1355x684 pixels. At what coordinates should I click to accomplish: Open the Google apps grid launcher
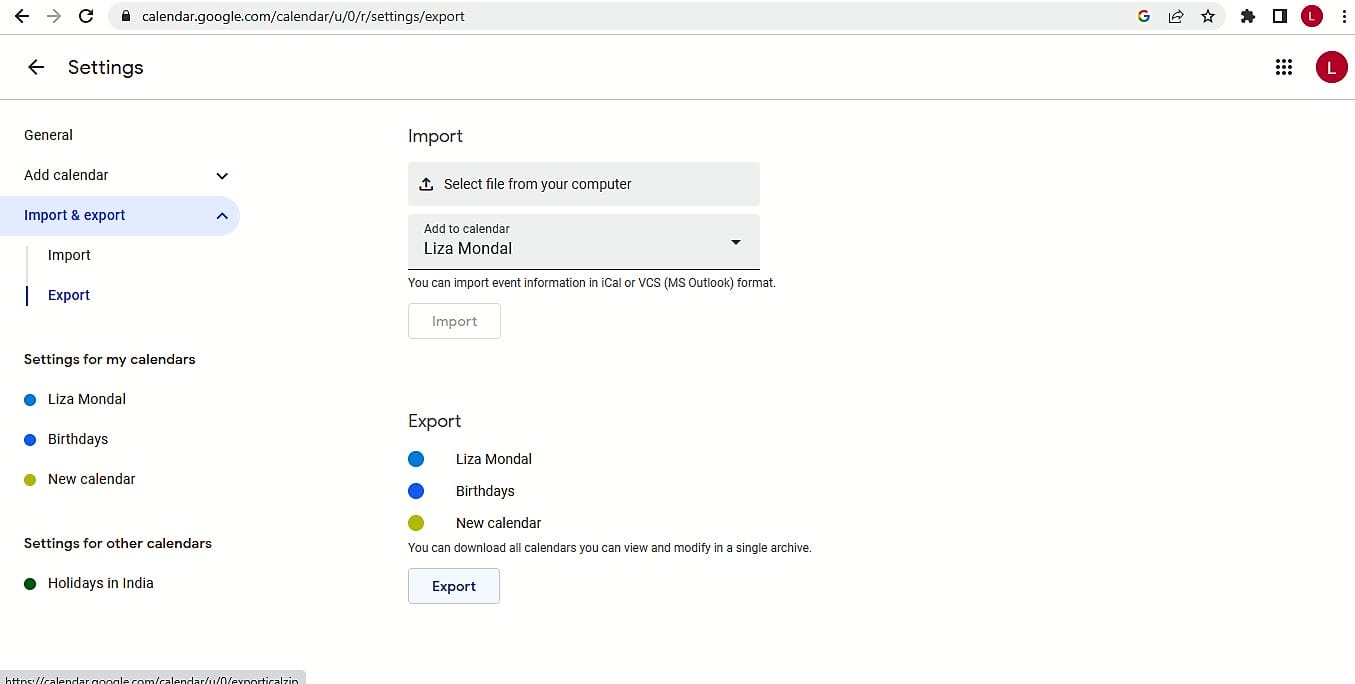pyautogui.click(x=1284, y=67)
